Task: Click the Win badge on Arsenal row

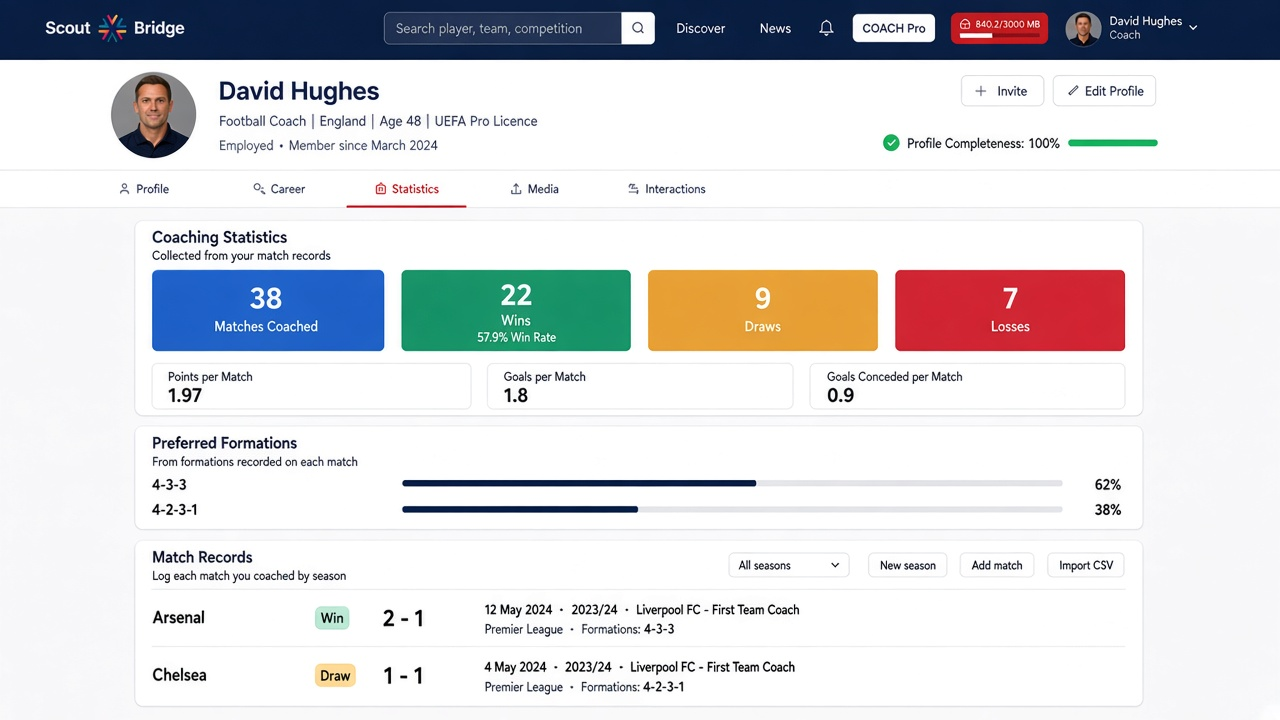Action: point(332,618)
